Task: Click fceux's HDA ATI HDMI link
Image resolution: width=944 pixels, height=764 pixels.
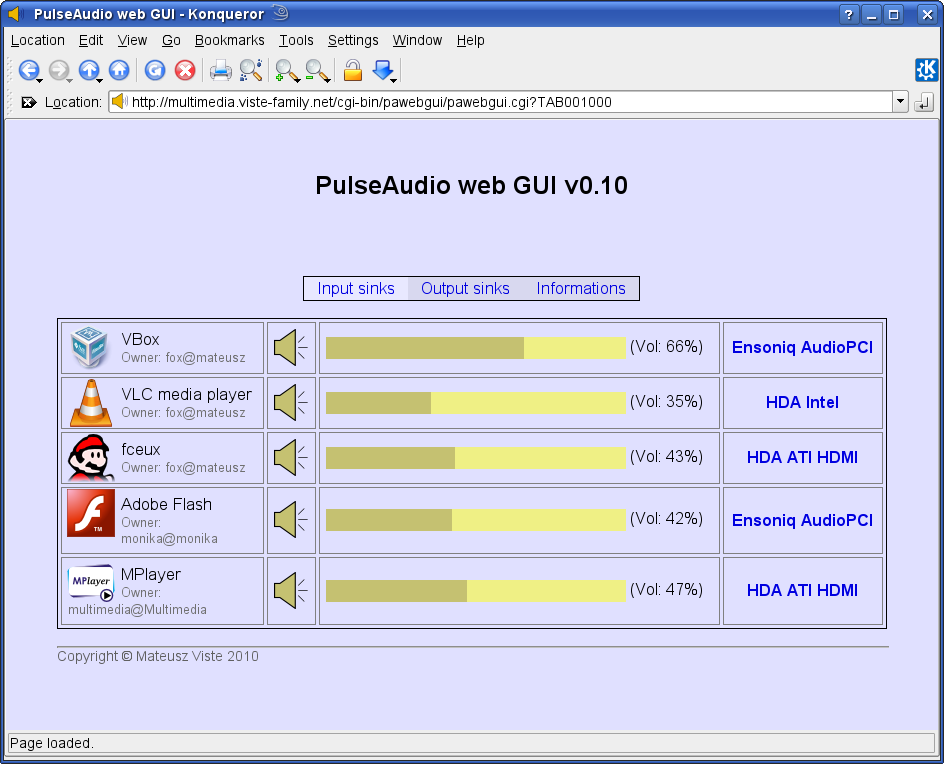Action: [803, 458]
